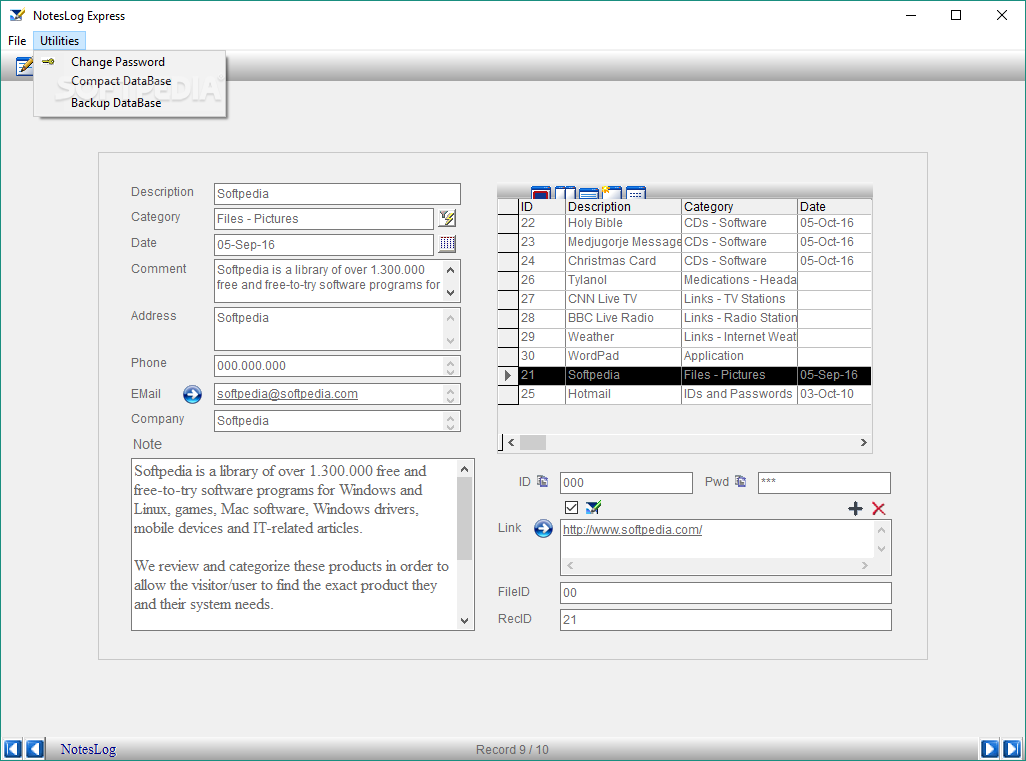Screen dimensions: 1026x761
Task: Open the softpedia@softpedia.com email link
Action: pos(287,394)
